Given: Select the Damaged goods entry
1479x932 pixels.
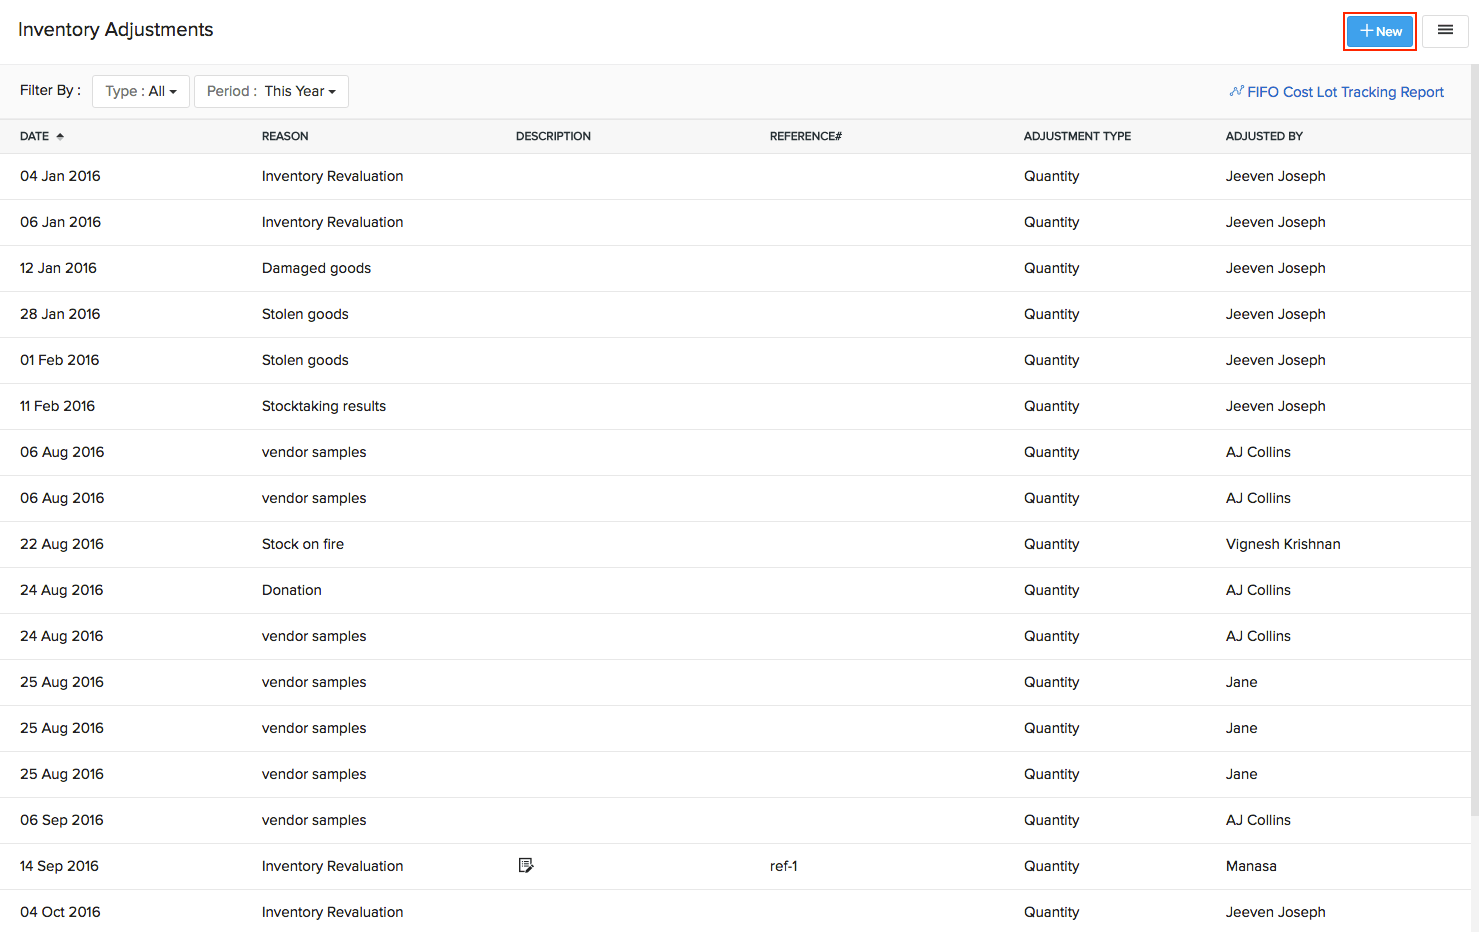Looking at the screenshot, I should pos(316,268).
